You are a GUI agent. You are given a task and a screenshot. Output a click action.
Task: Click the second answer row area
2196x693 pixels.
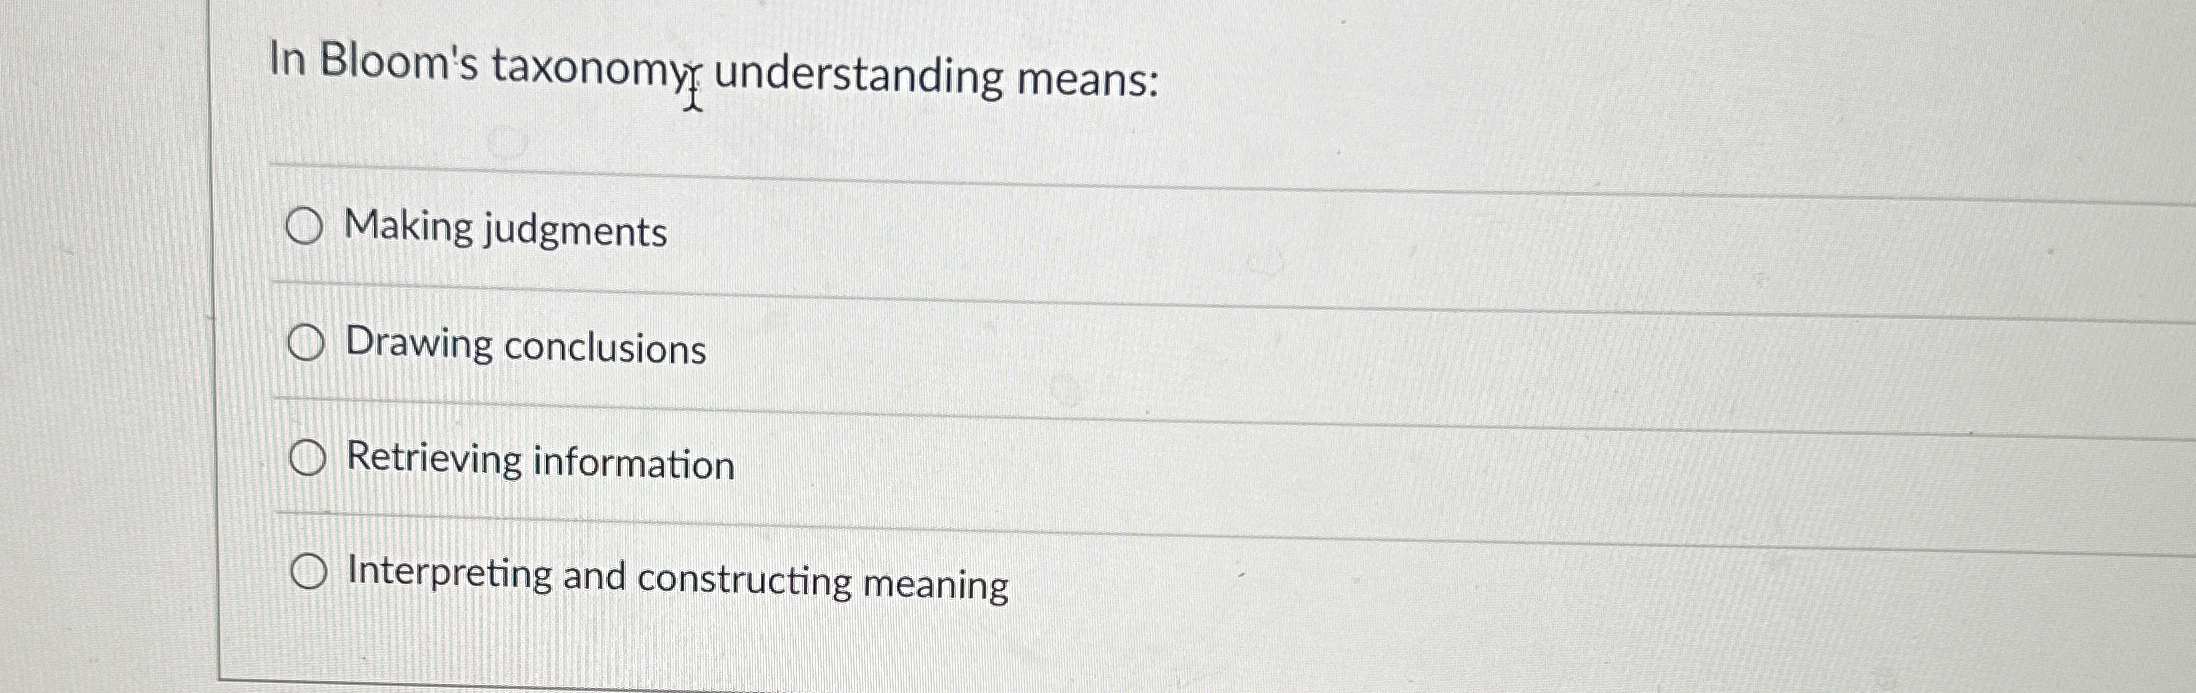(x=900, y=348)
